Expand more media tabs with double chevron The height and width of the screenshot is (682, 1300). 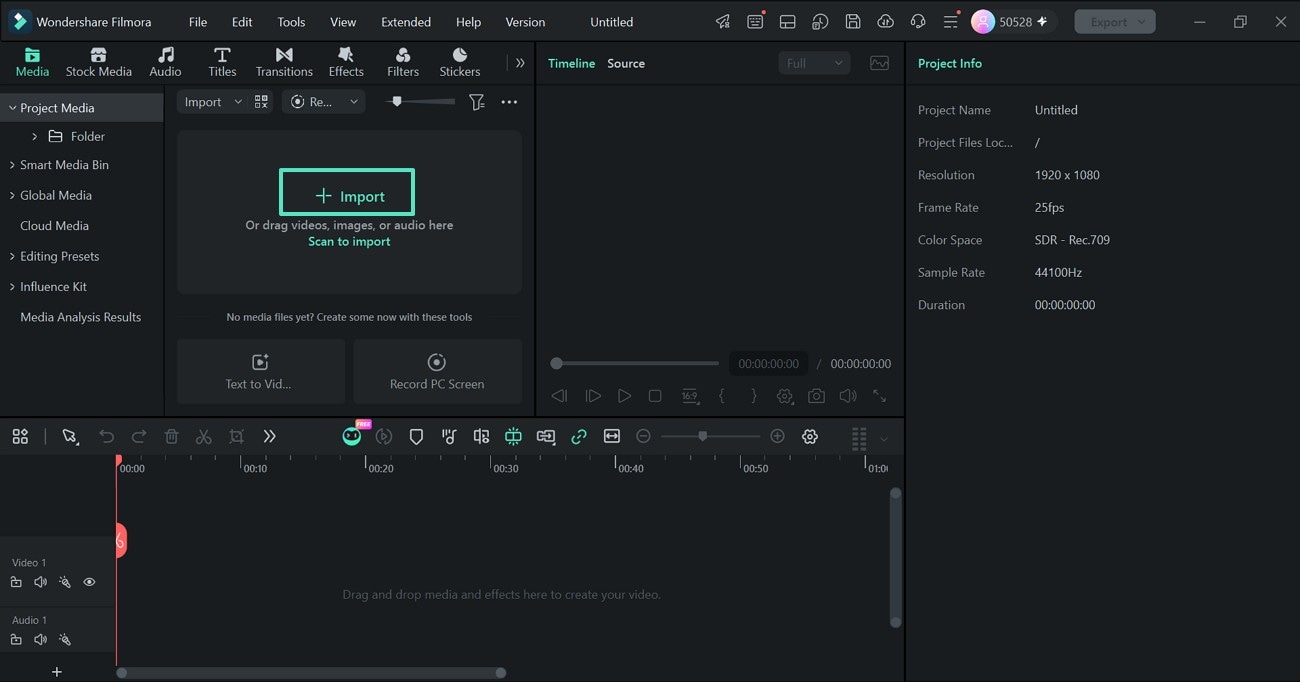(520, 63)
